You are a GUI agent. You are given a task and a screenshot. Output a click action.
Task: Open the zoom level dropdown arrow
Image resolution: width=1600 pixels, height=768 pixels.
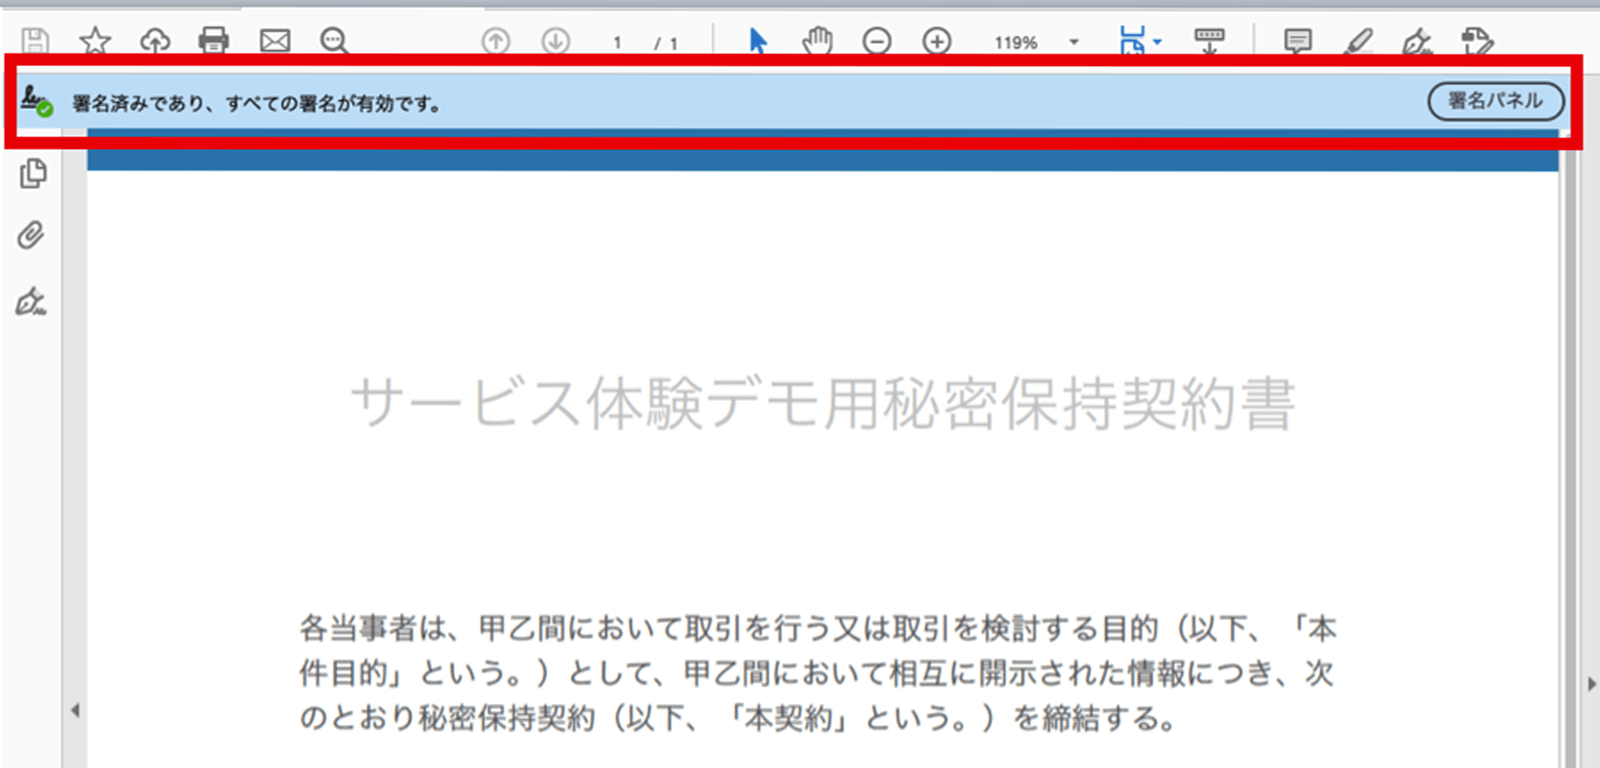(1074, 42)
